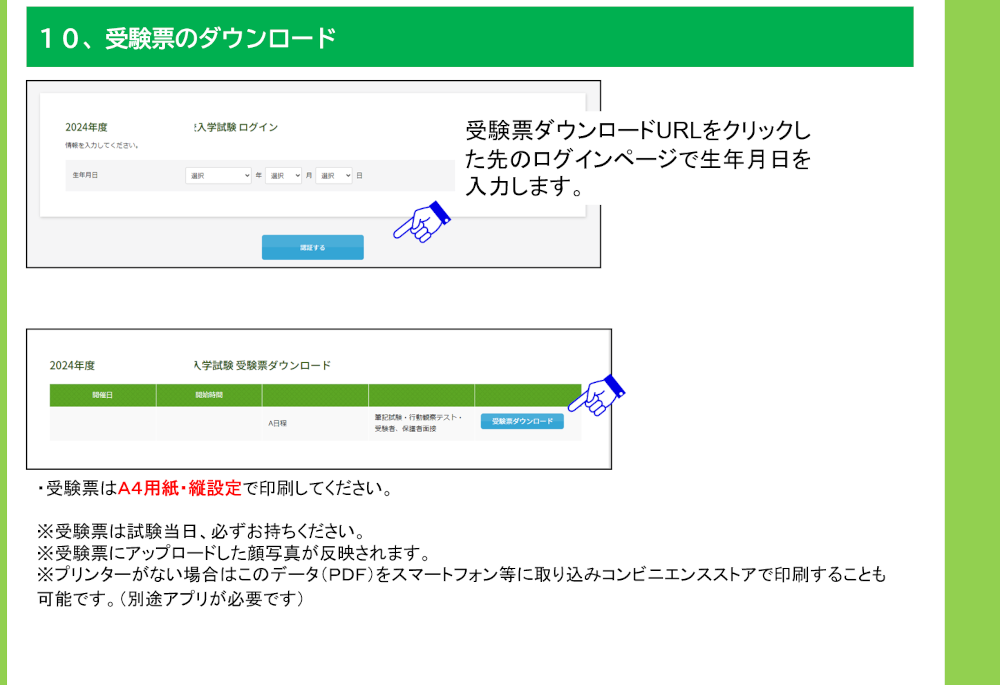Click the 開催日 table column header

point(102,395)
